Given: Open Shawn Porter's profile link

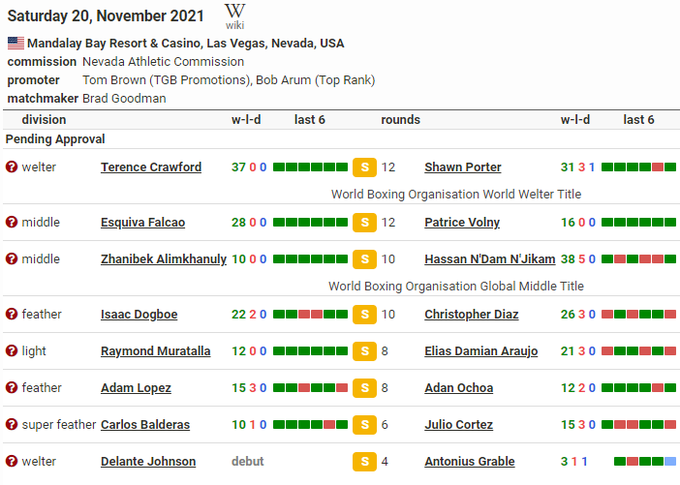Looking at the screenshot, I should [463, 167].
